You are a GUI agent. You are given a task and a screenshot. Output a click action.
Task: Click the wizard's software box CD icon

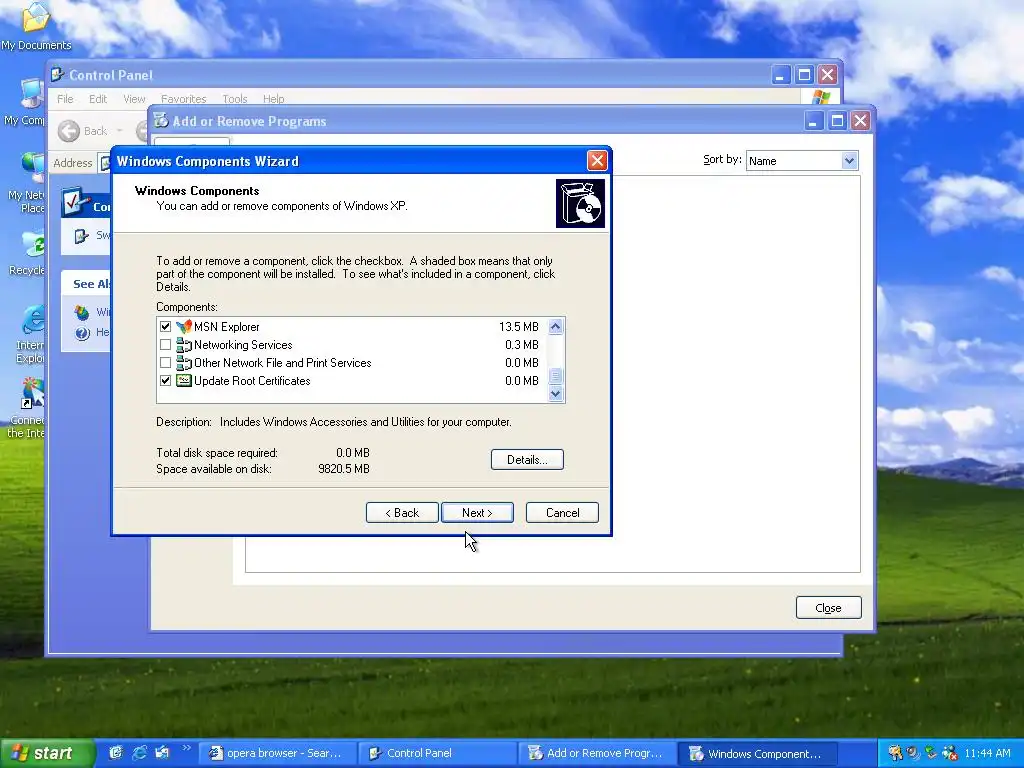[x=580, y=204]
